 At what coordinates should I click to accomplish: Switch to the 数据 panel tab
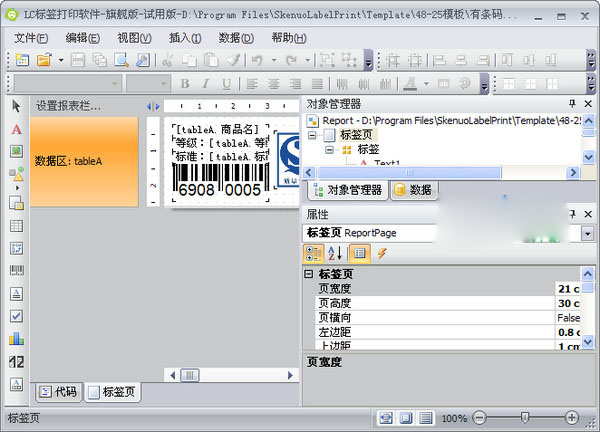pyautogui.click(x=414, y=190)
